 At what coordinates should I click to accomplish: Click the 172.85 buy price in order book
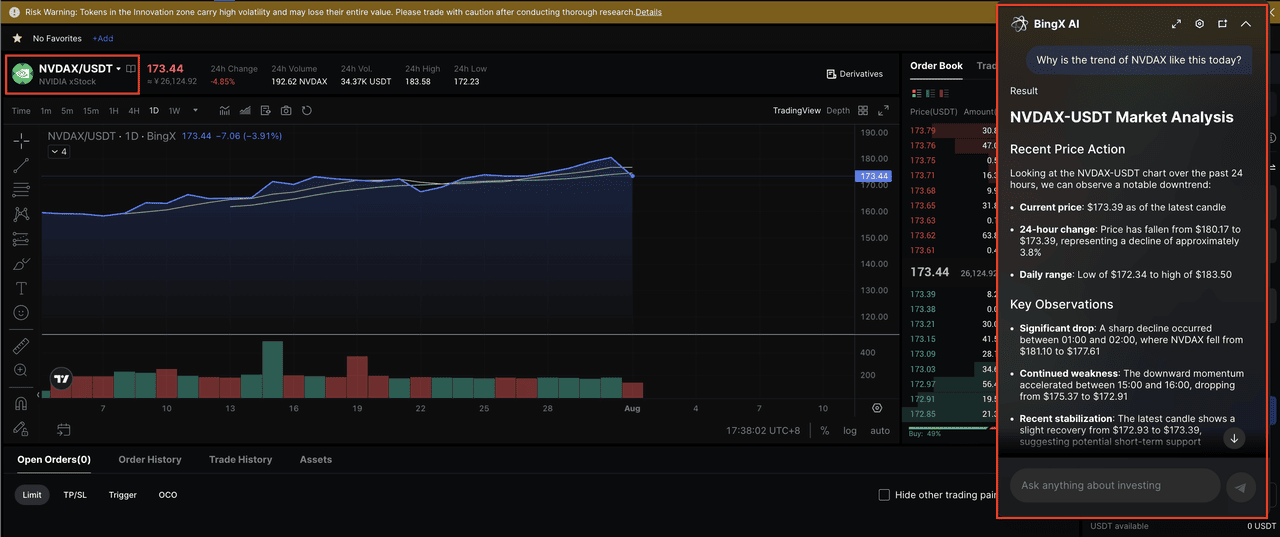tap(922, 414)
